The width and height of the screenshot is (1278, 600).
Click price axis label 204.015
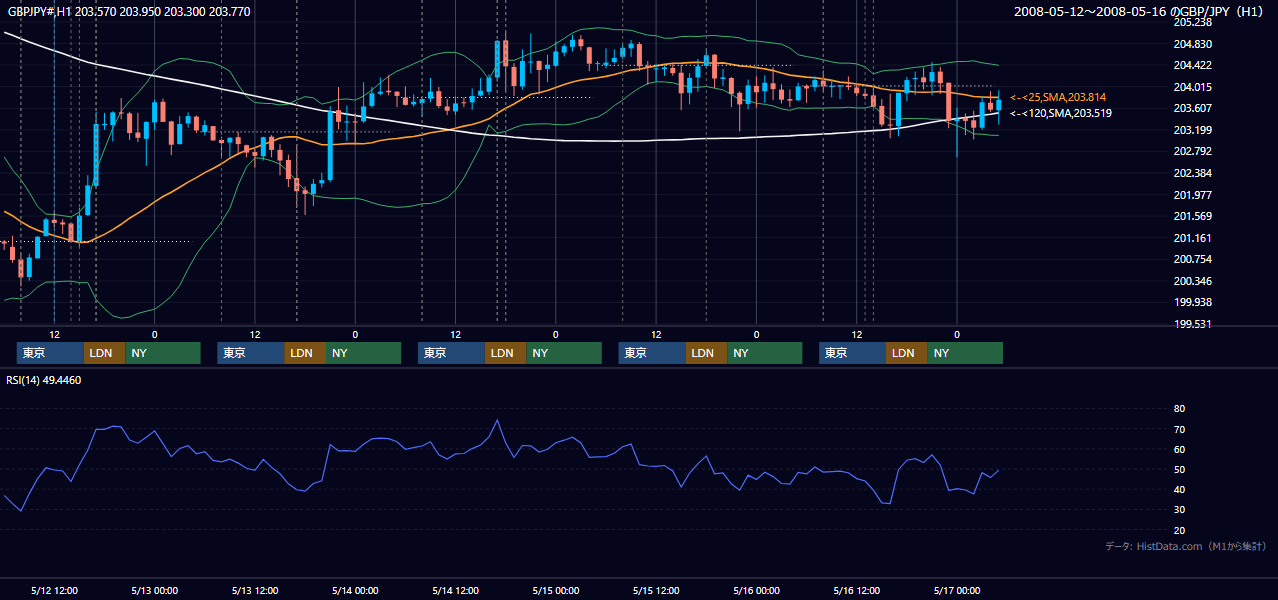(x=1193, y=87)
